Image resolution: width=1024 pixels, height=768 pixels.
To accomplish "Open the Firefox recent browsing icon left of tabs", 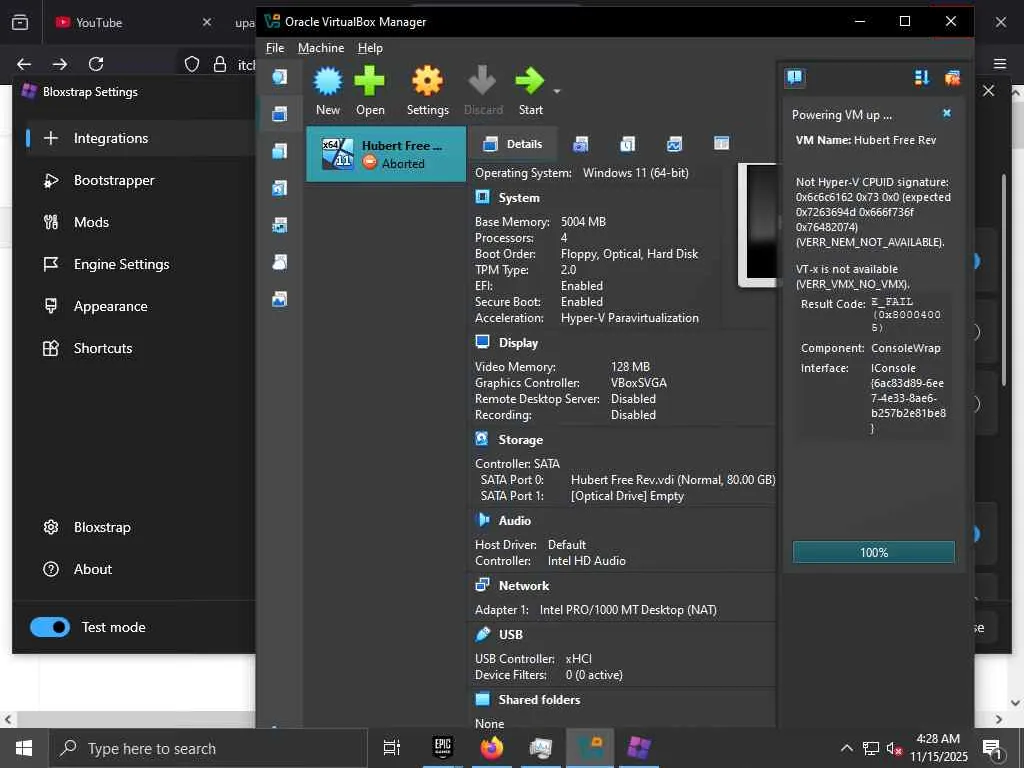I will [x=20, y=22].
